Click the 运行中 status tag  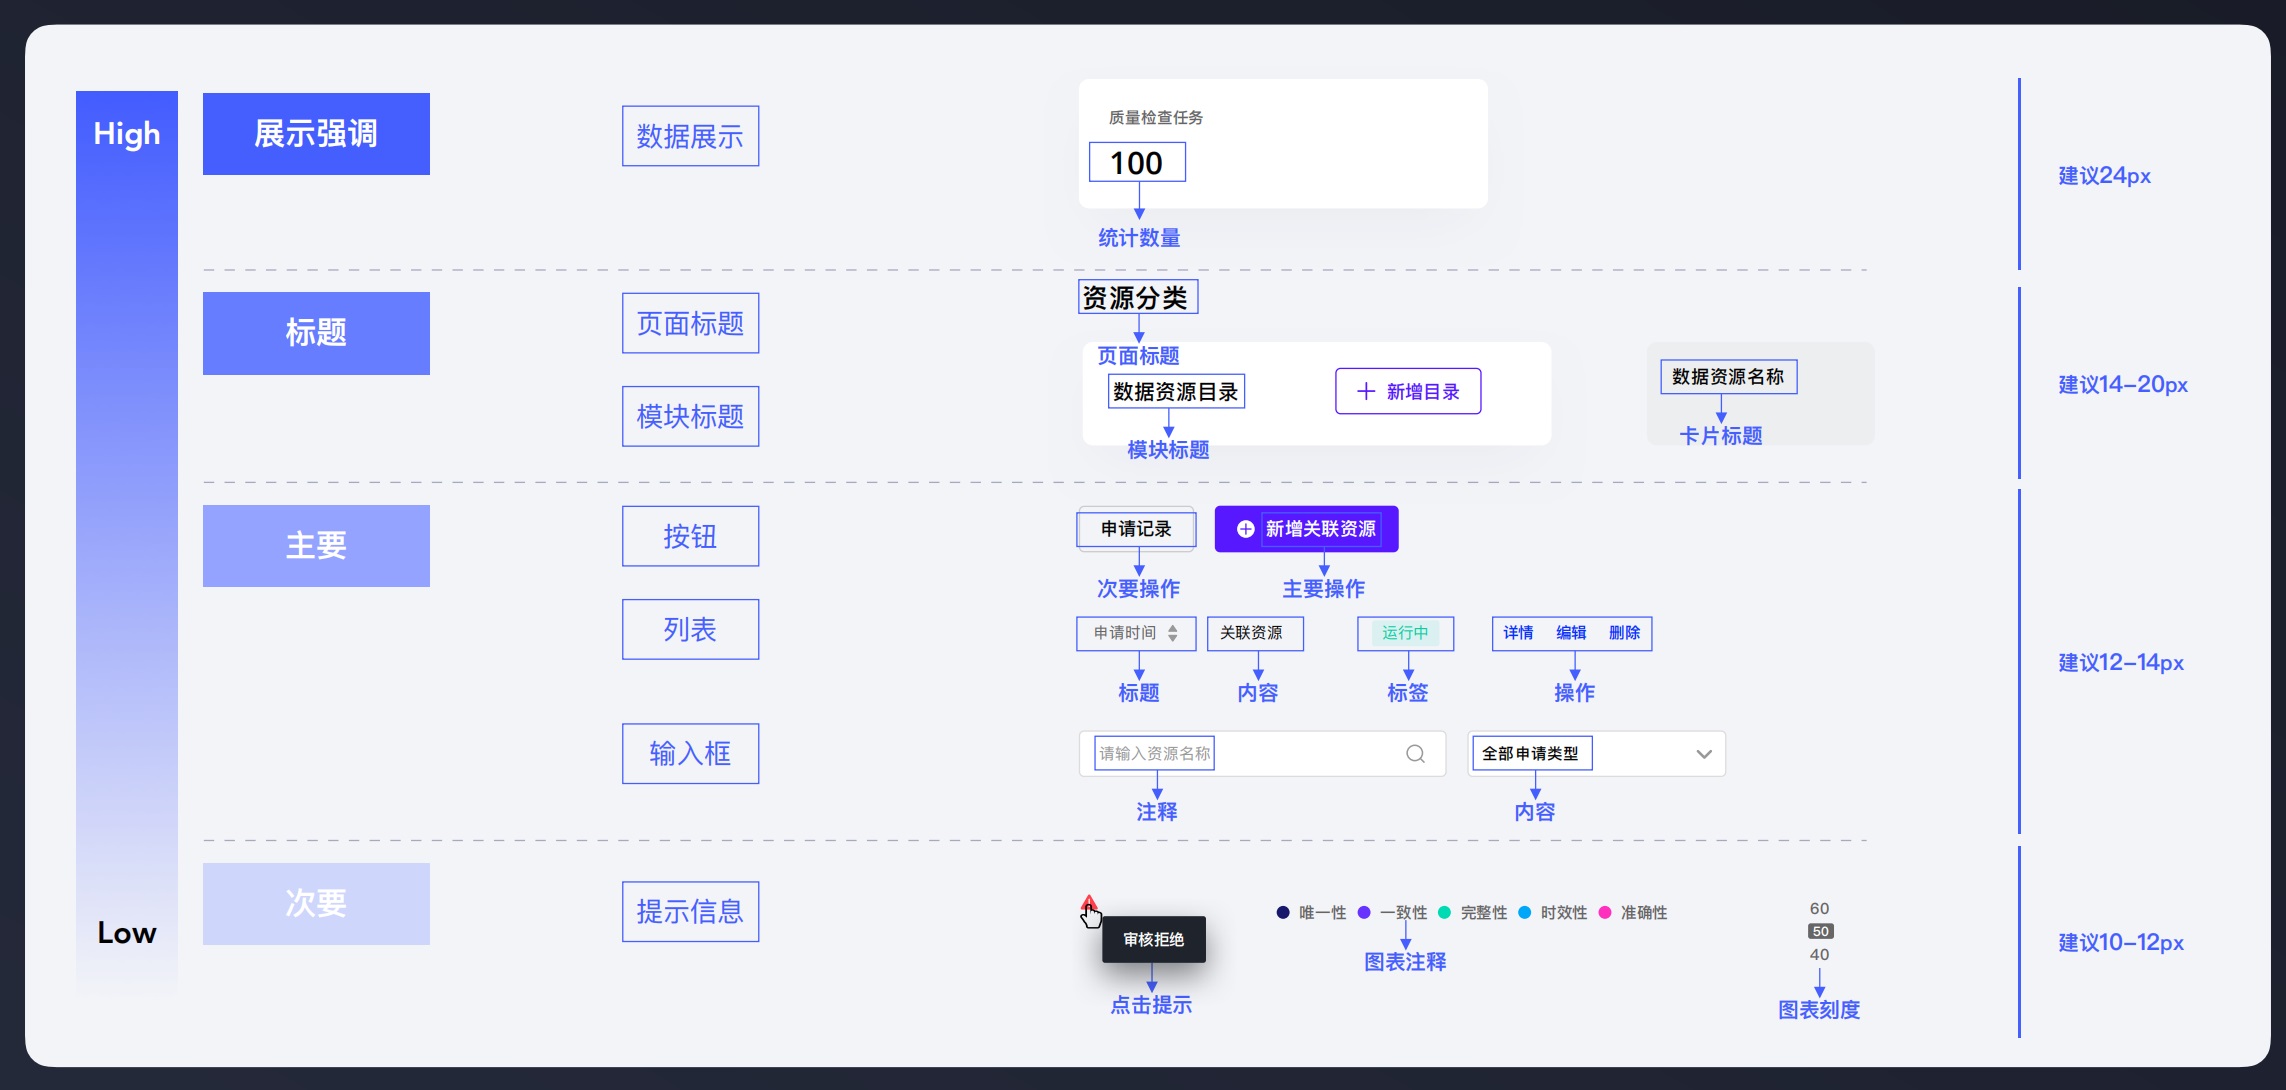(1404, 632)
